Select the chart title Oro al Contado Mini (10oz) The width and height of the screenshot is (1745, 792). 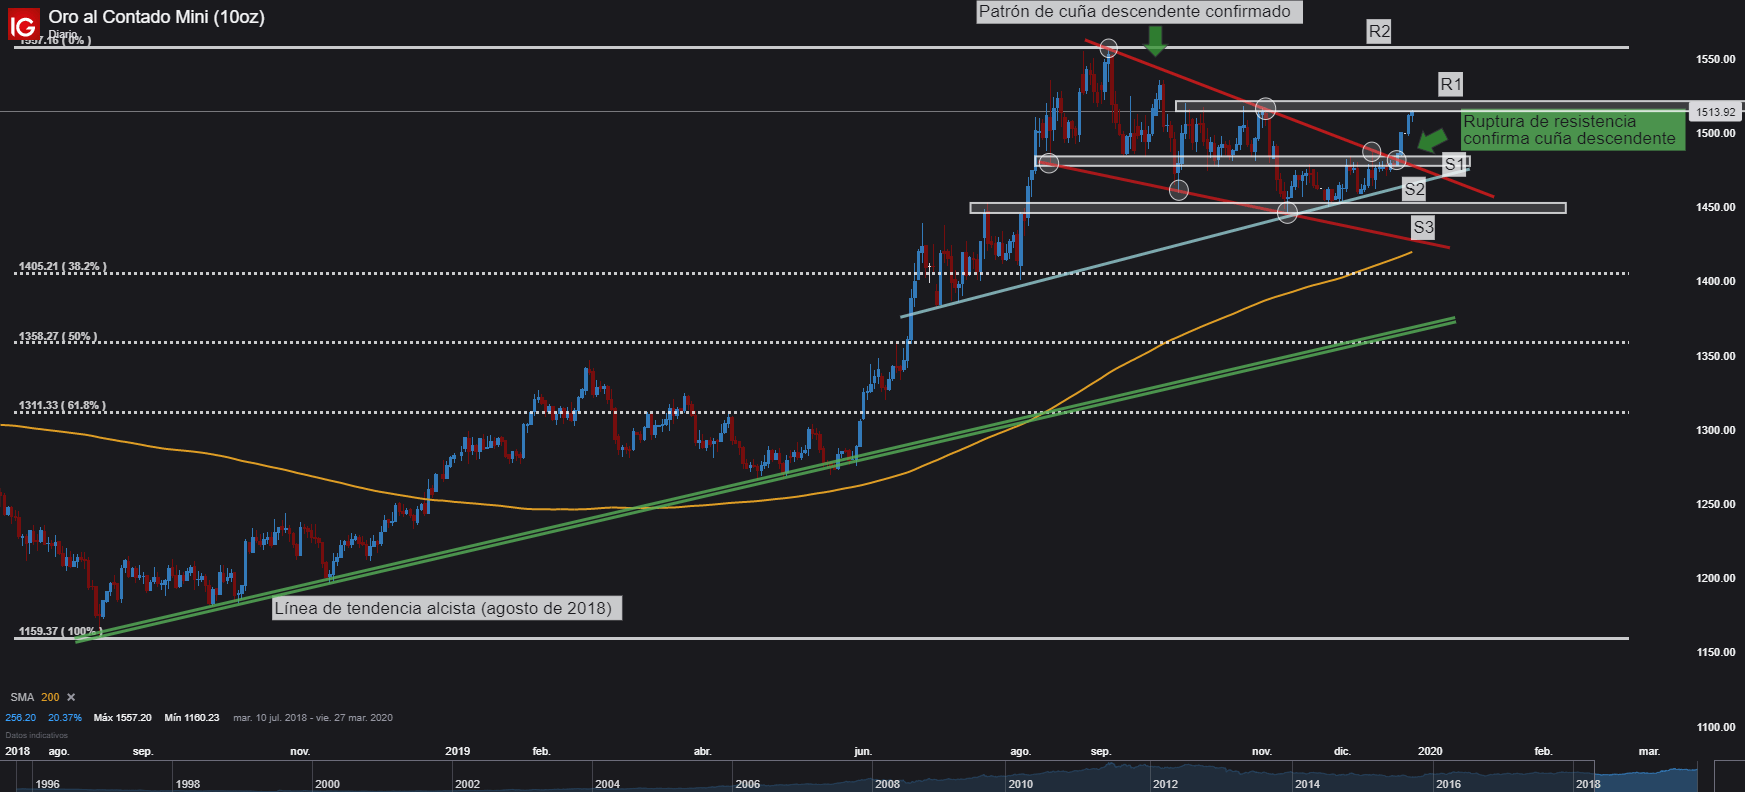click(x=156, y=17)
